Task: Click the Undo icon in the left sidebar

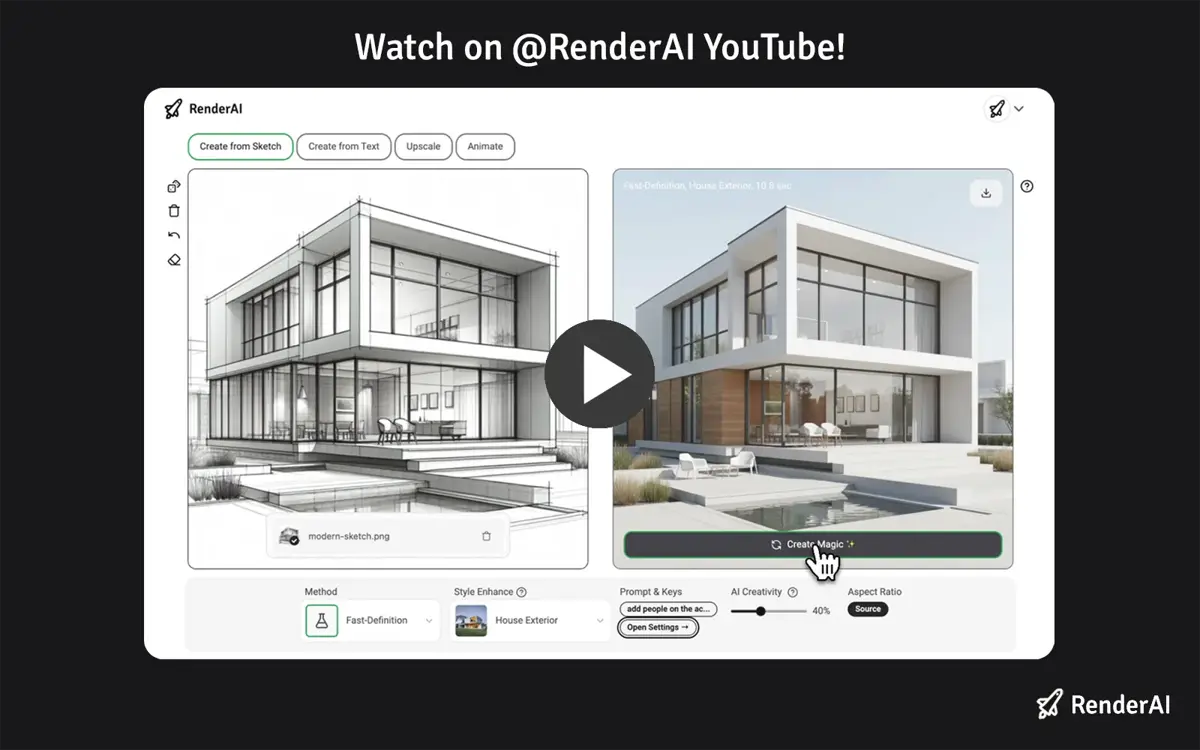Action: point(173,234)
